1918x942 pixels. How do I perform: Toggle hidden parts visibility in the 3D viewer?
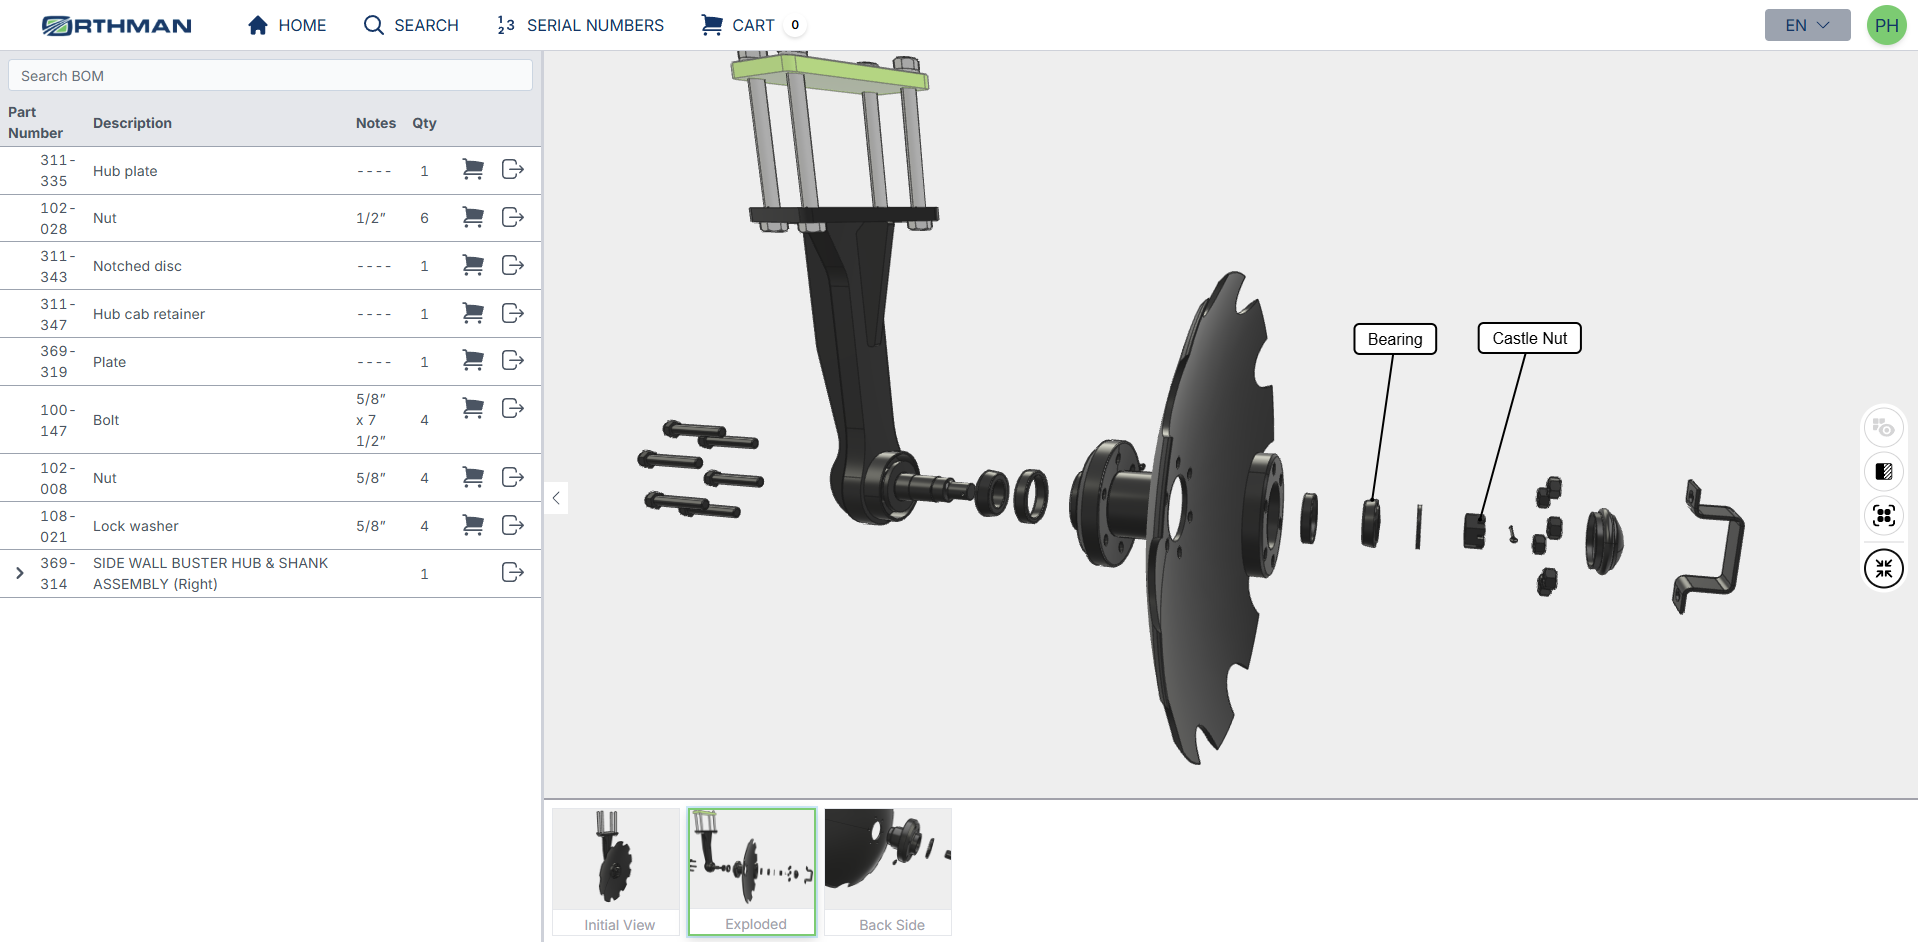[1883, 427]
